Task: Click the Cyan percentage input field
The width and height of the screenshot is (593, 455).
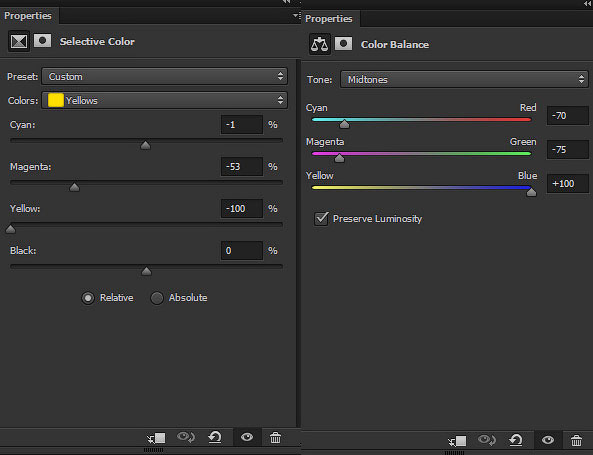Action: point(242,125)
